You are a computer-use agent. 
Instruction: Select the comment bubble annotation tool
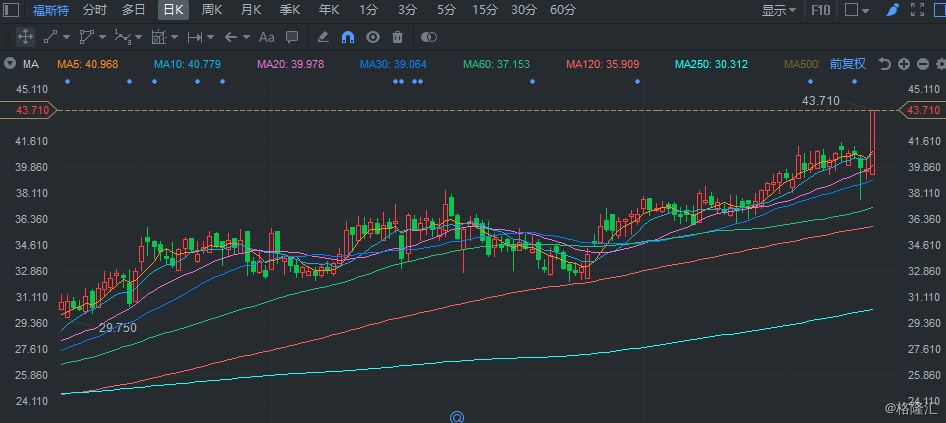click(292, 37)
